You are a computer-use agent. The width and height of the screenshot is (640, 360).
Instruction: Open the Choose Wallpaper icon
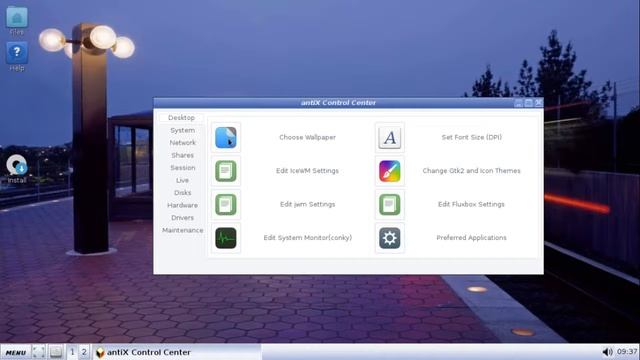pyautogui.click(x=226, y=138)
